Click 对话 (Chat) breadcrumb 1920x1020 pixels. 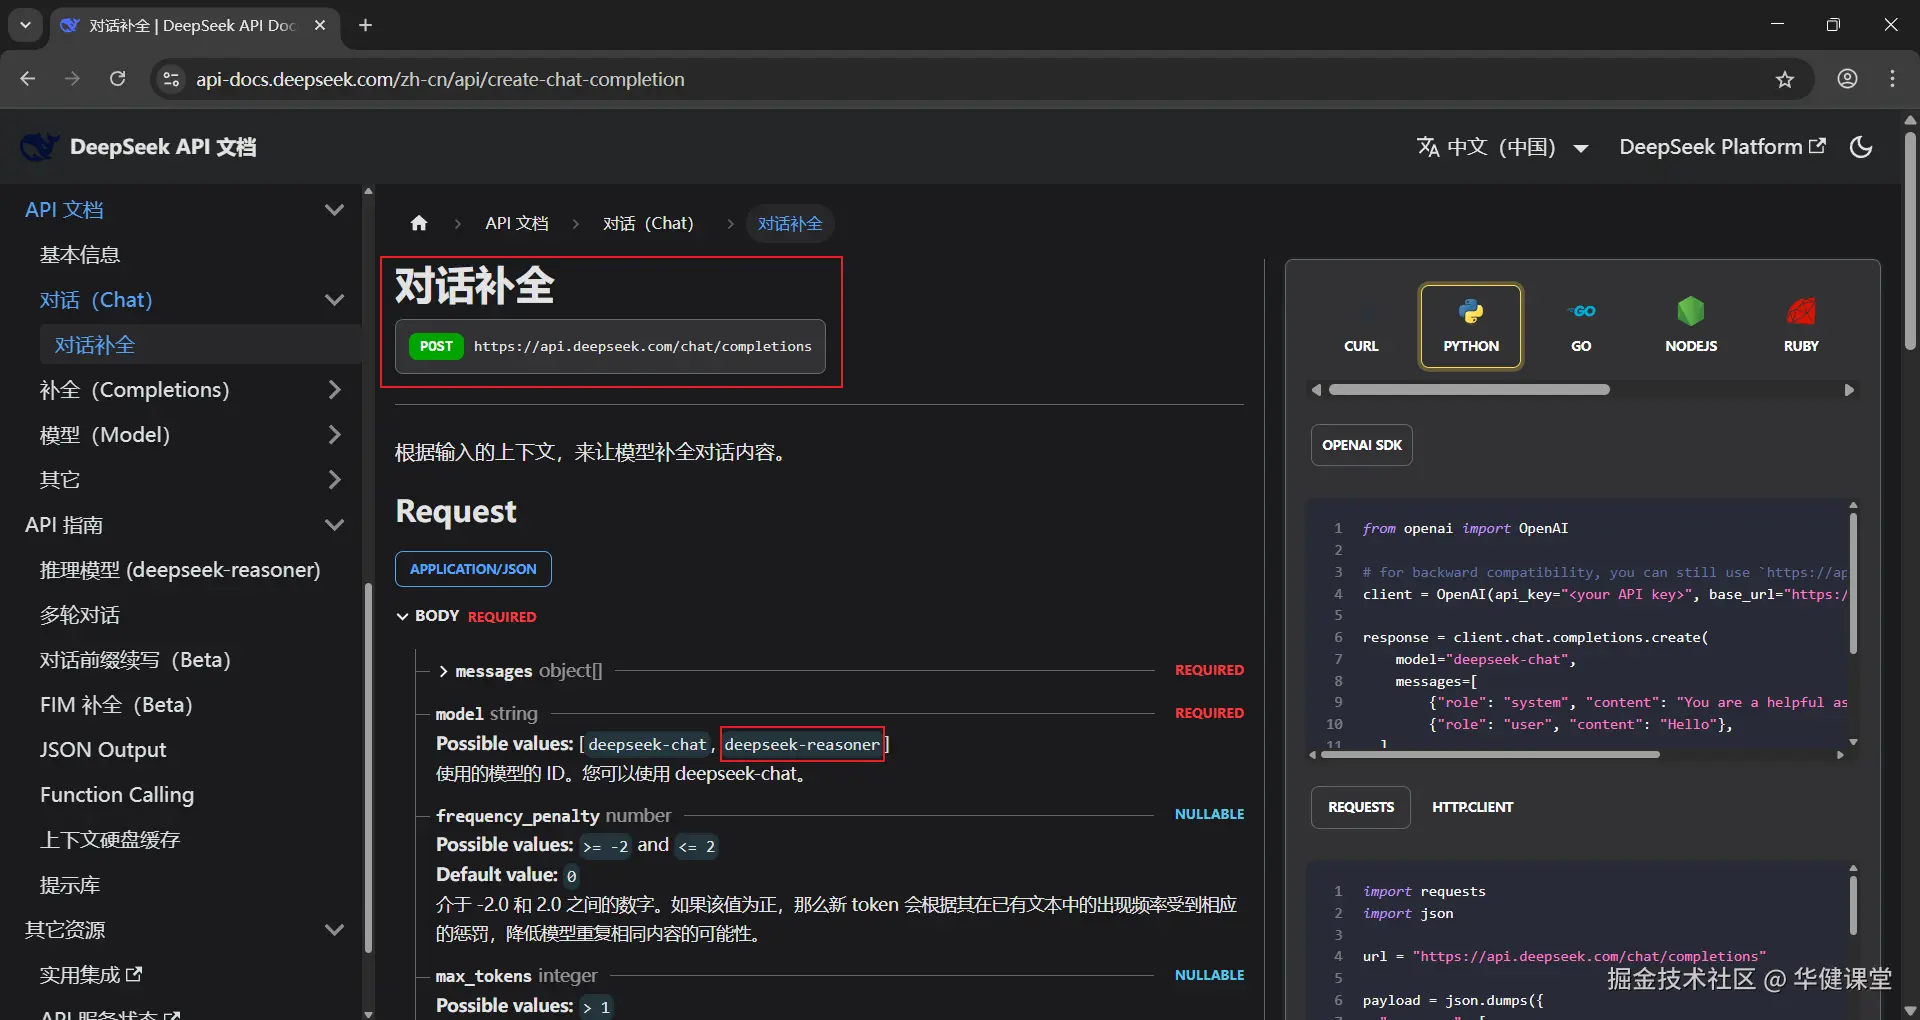pos(648,223)
